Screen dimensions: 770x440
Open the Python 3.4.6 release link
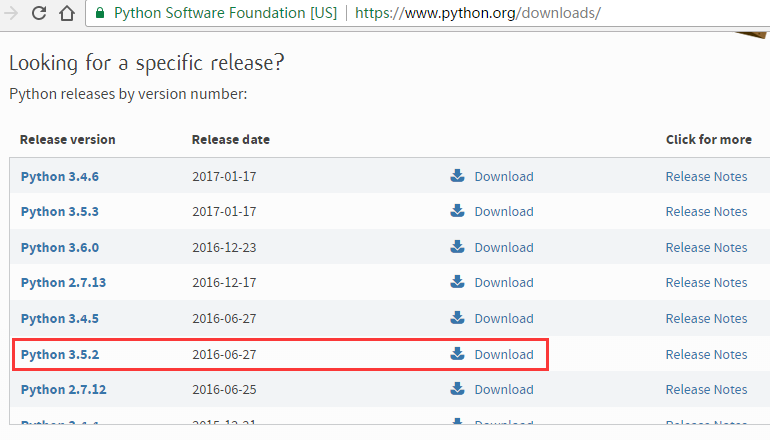(59, 177)
